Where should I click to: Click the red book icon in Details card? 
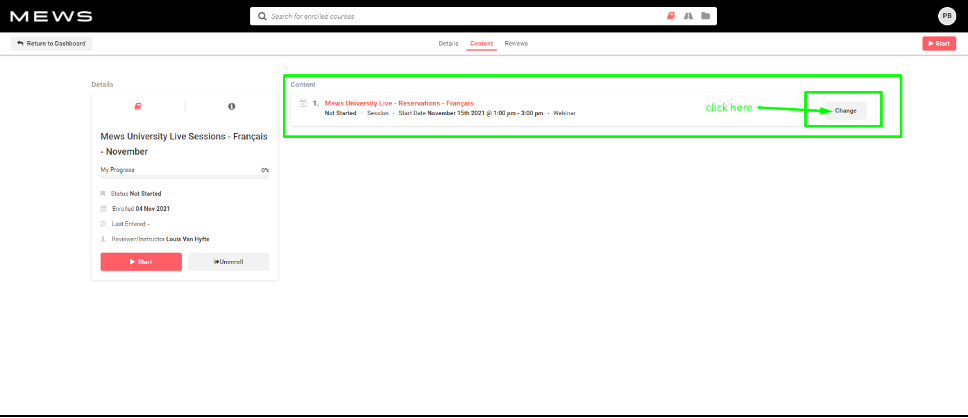138,106
